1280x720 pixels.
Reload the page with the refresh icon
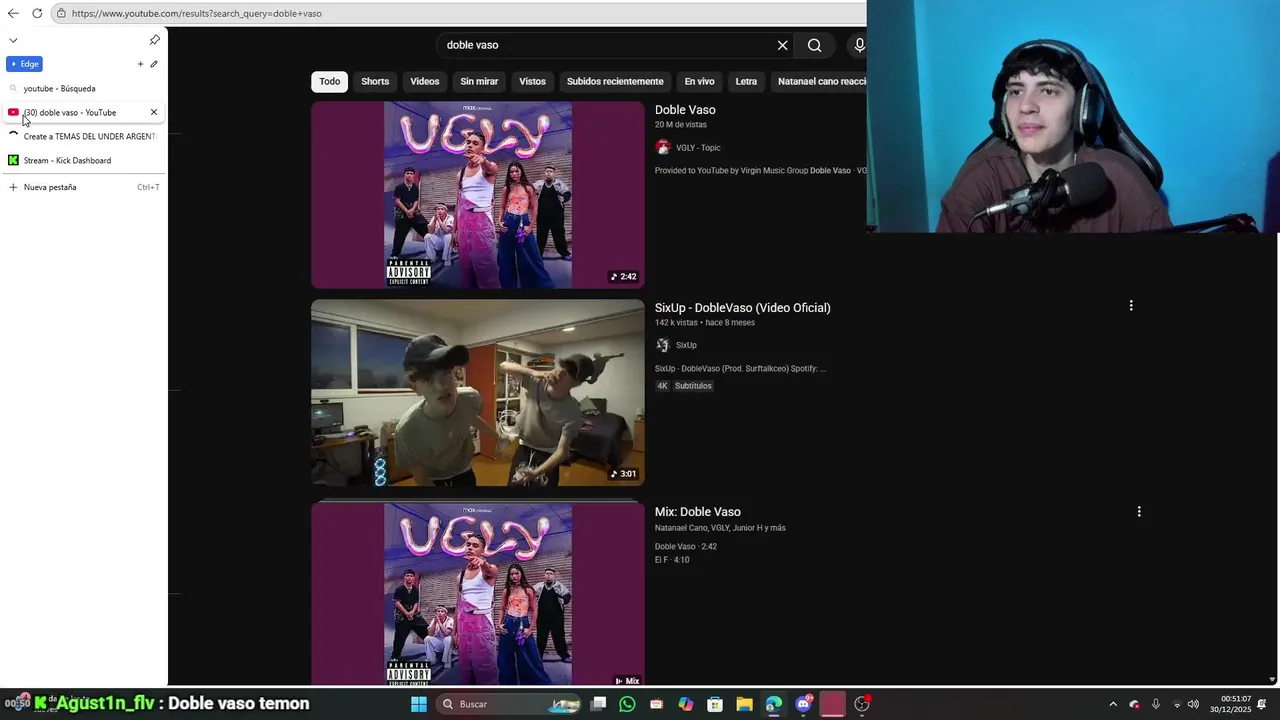coord(37,13)
